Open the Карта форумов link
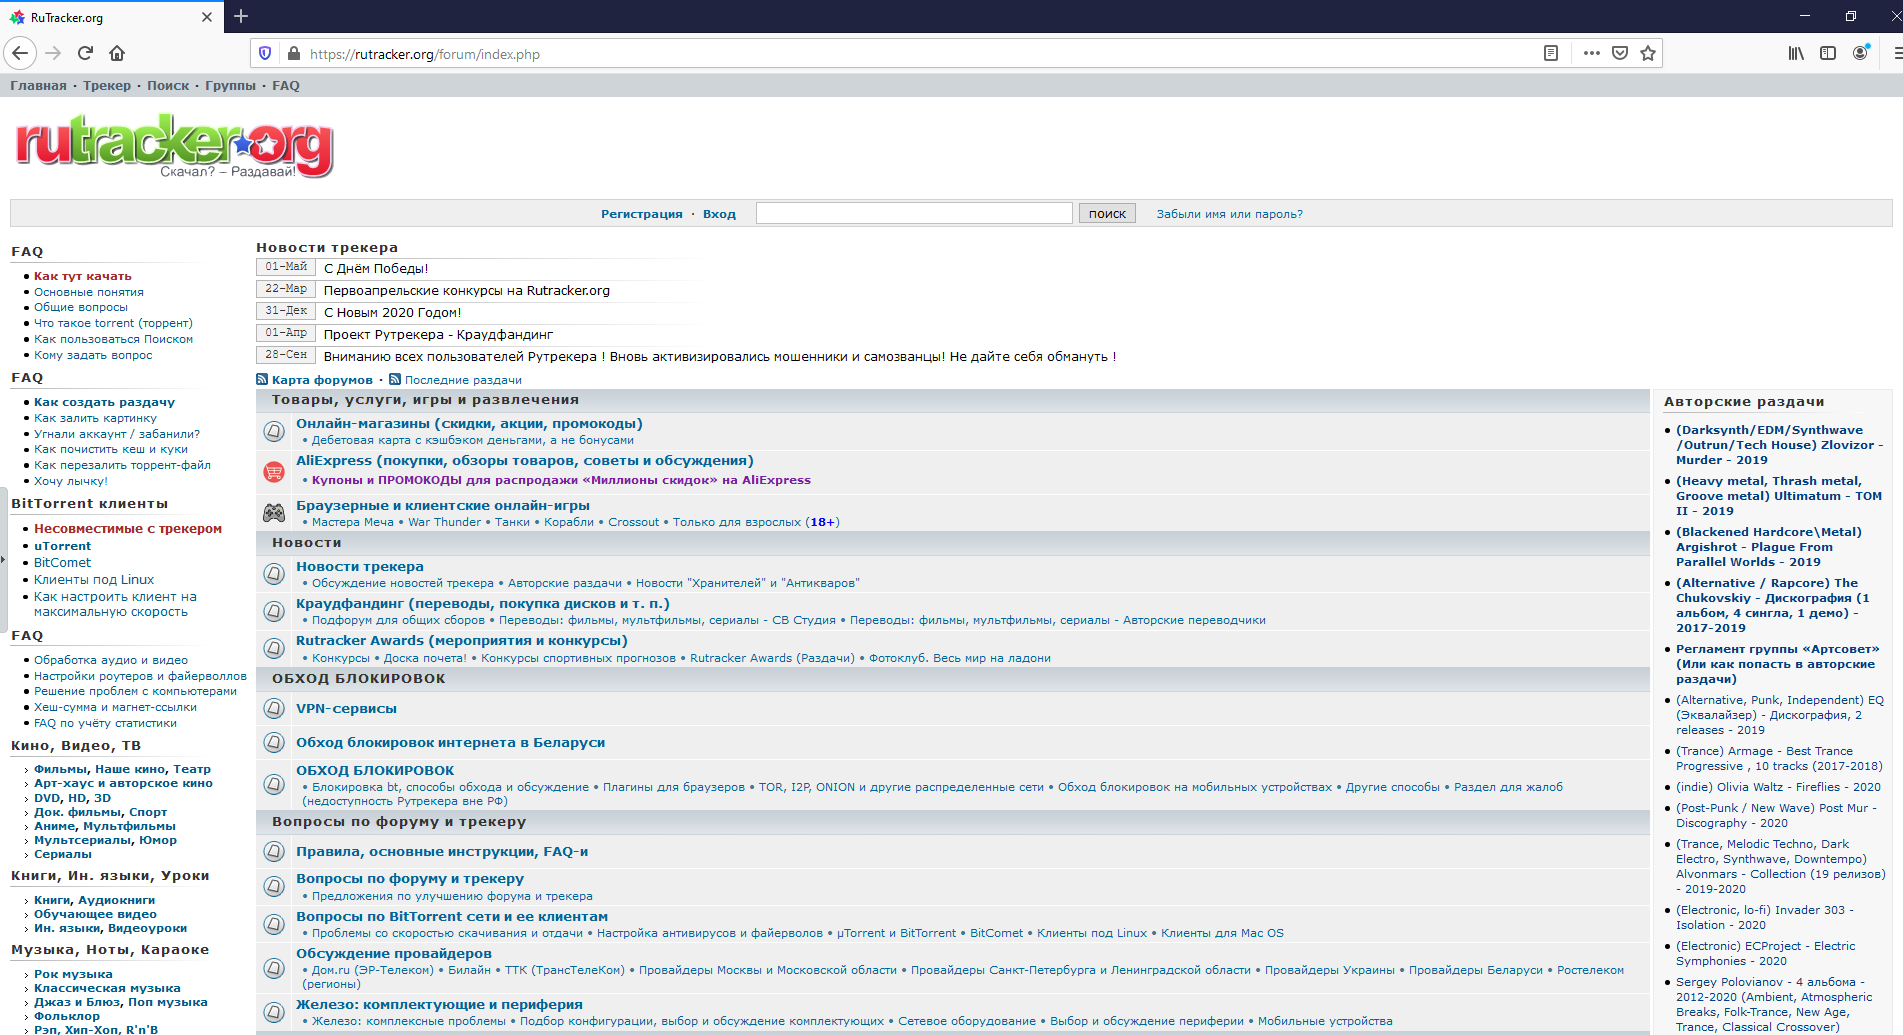 322,380
